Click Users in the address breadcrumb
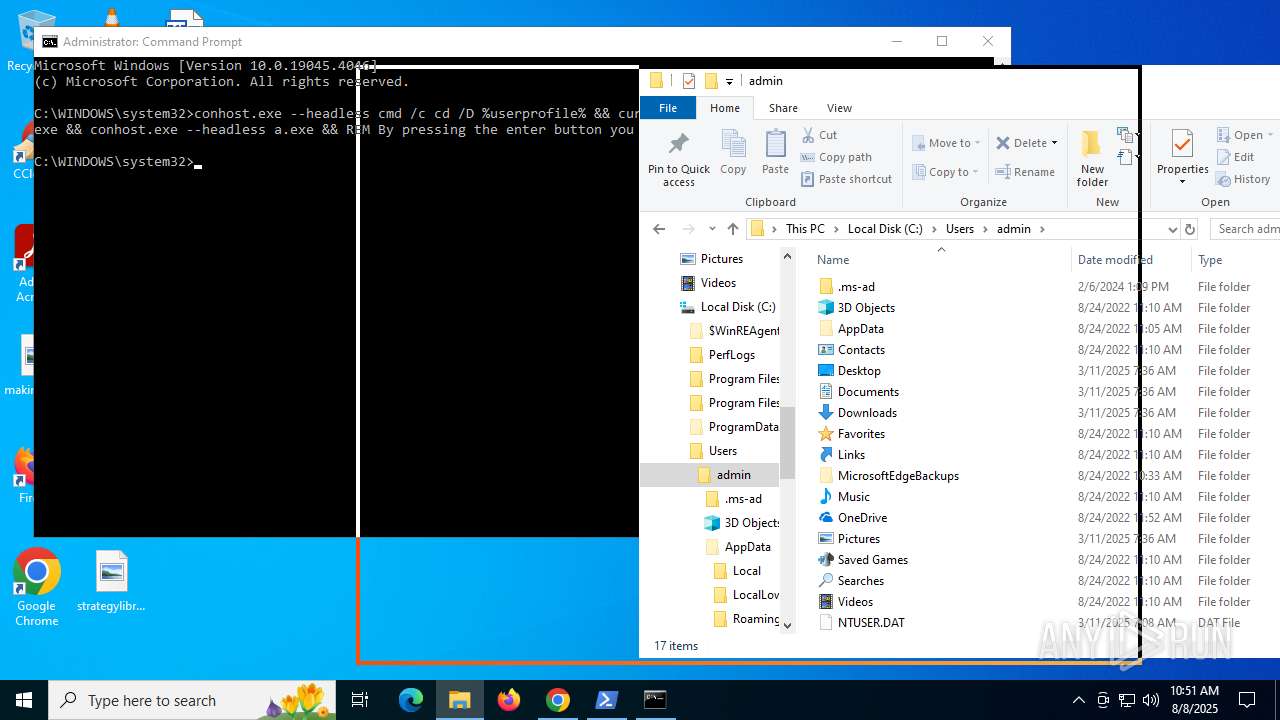Screen dimensions: 1280x720 point(960,229)
